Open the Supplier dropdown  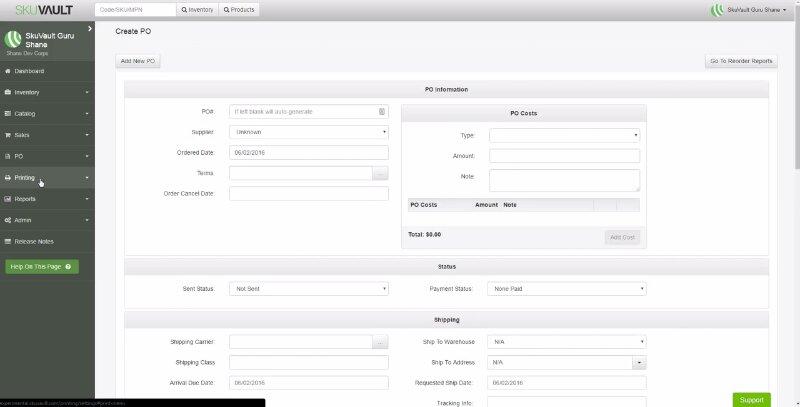(x=308, y=132)
